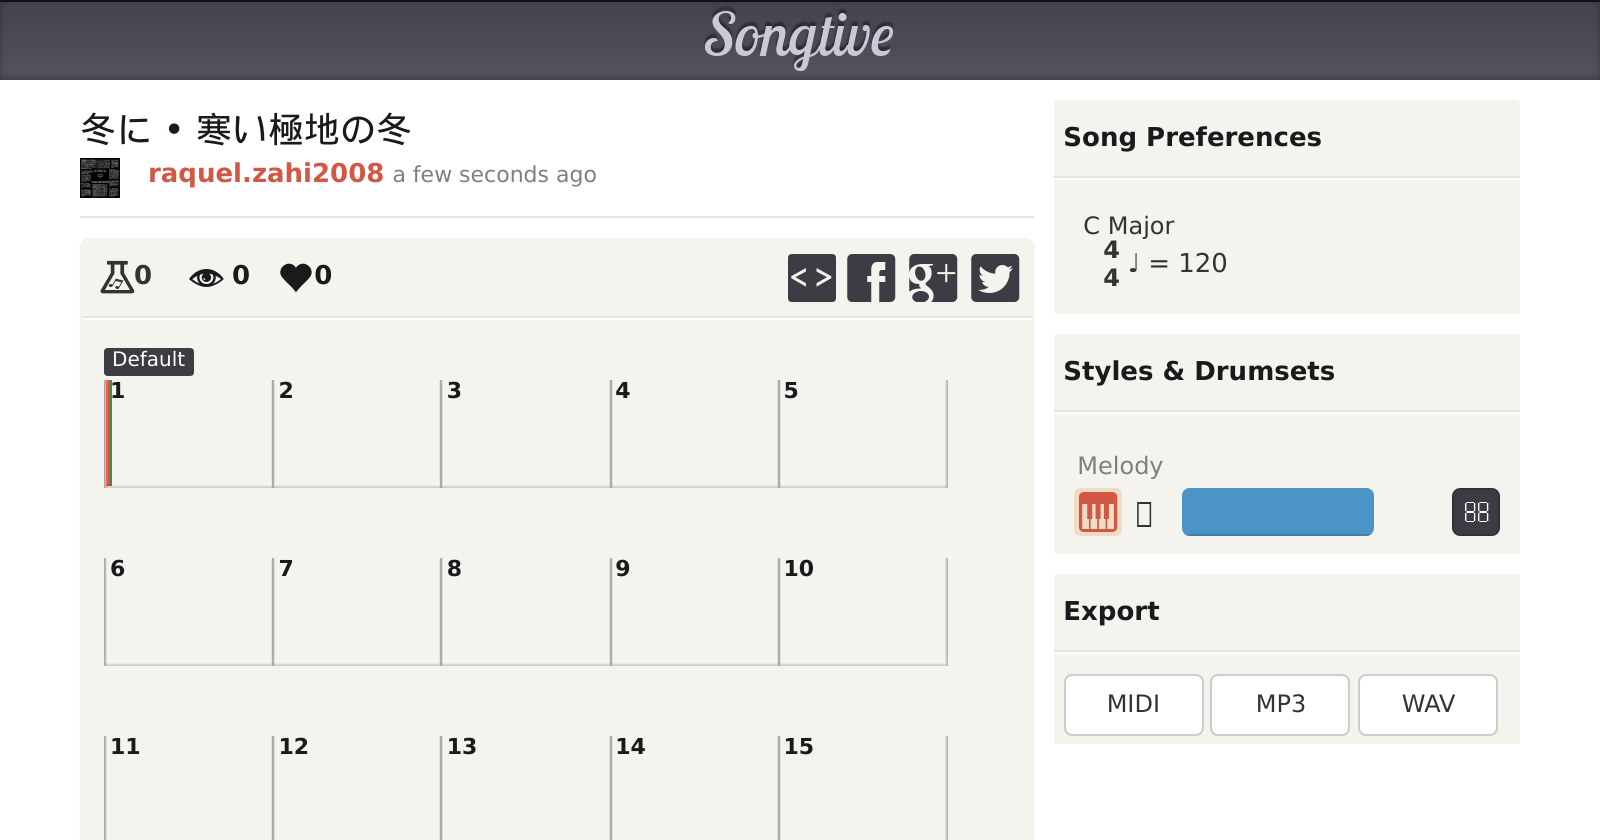
Task: Click the Melody piano instrument icon
Action: pyautogui.click(x=1097, y=512)
